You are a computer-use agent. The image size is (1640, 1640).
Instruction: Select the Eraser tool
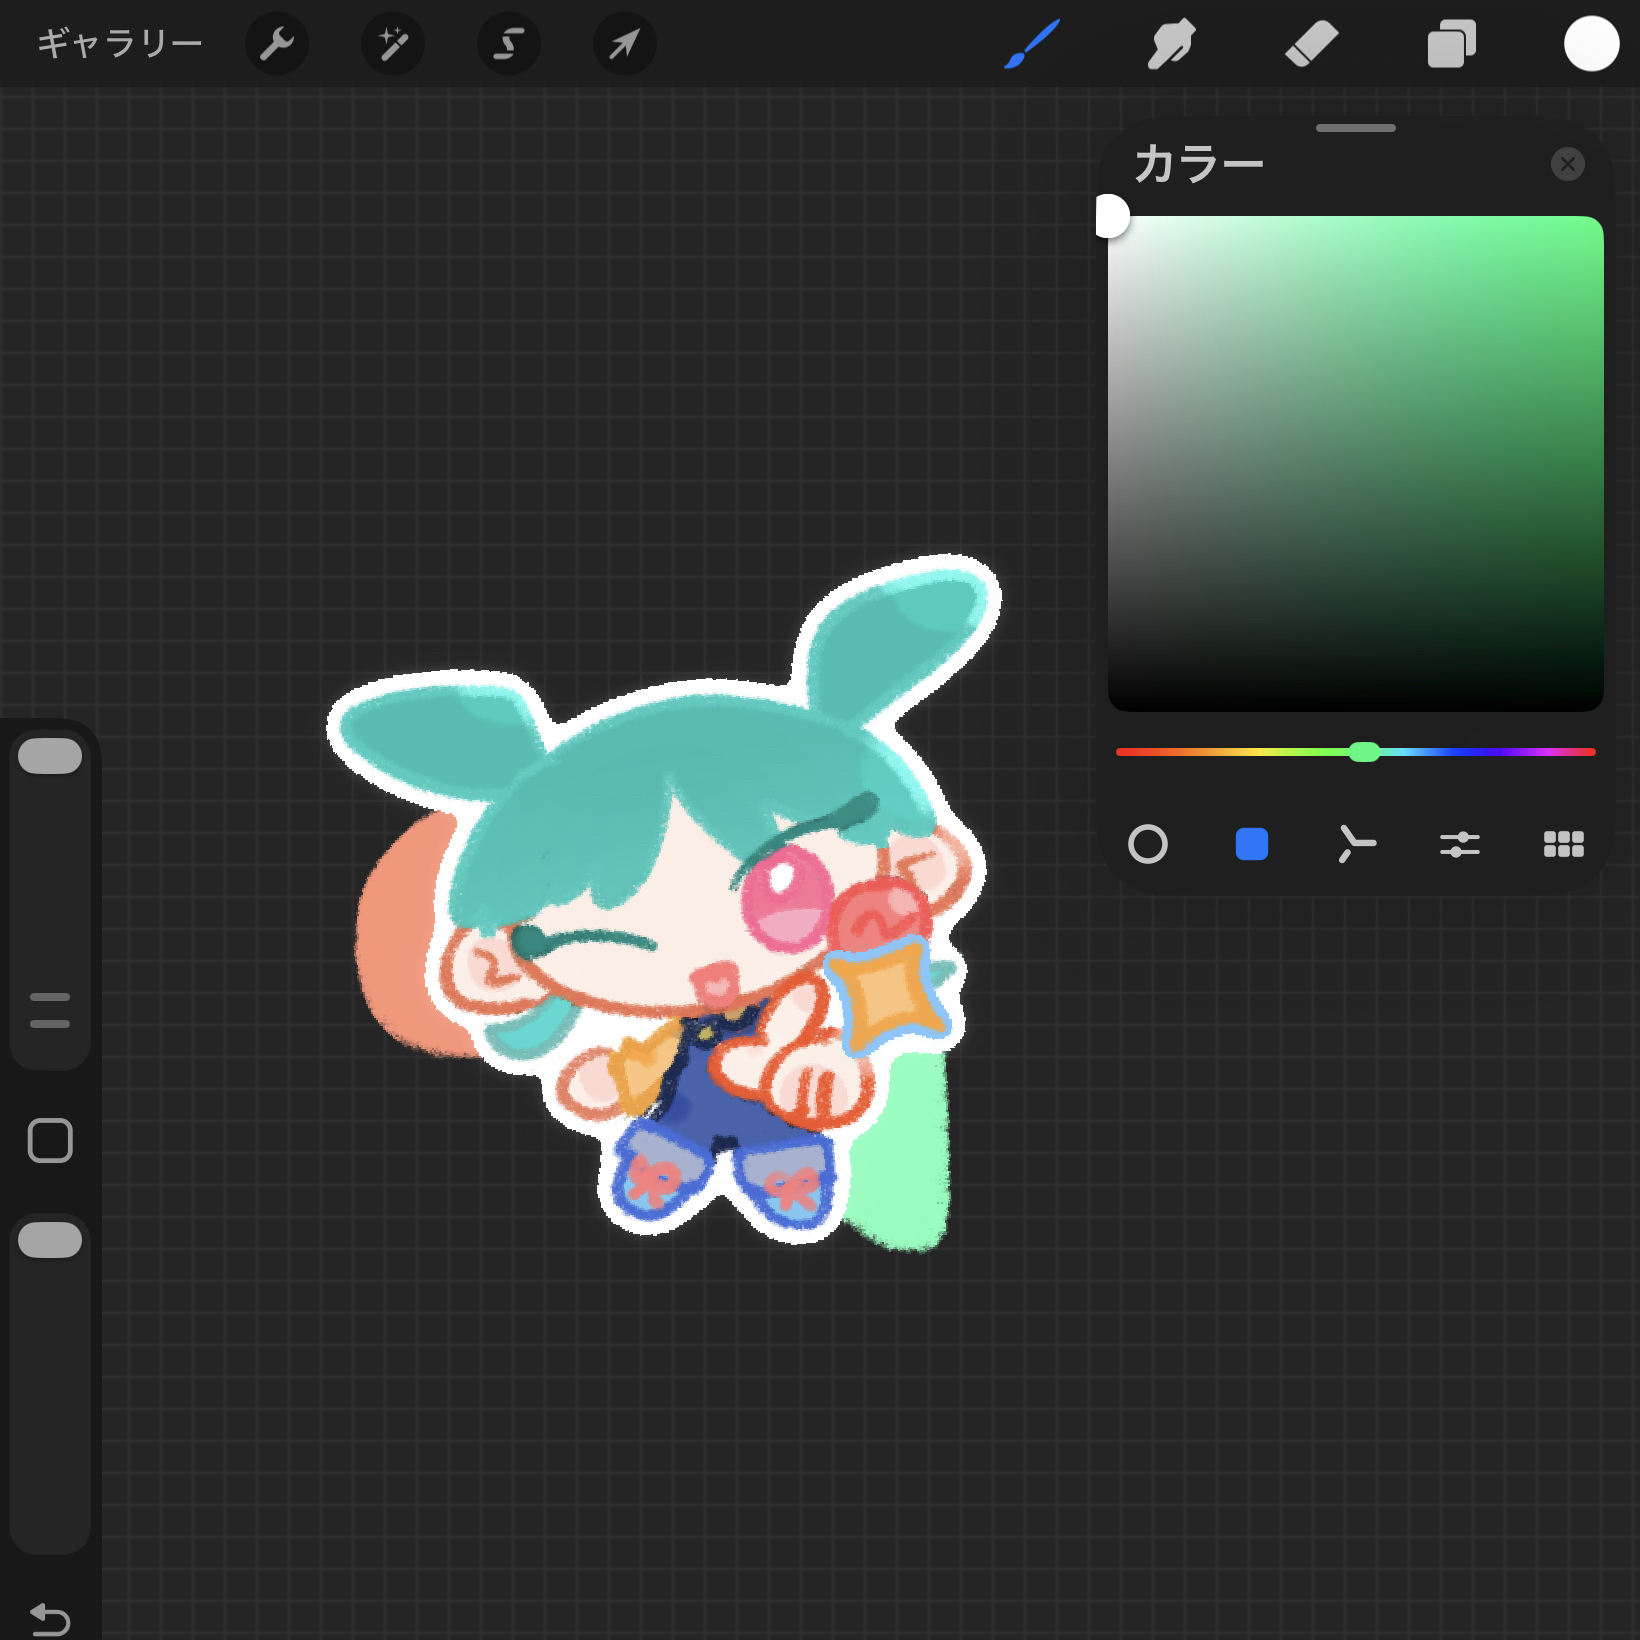1311,44
